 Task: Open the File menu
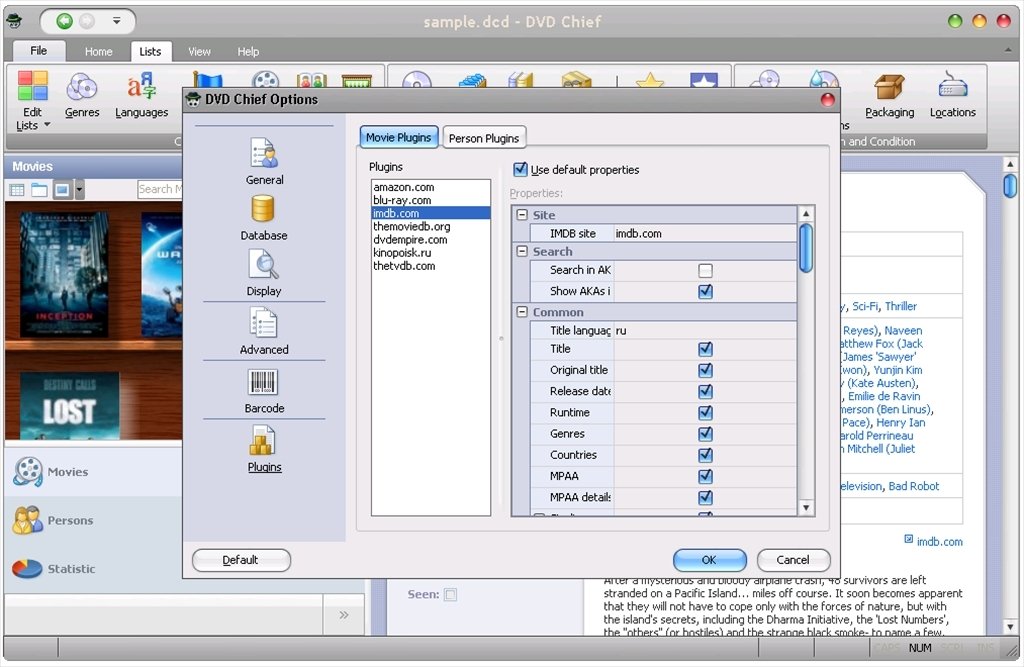pyautogui.click(x=39, y=50)
